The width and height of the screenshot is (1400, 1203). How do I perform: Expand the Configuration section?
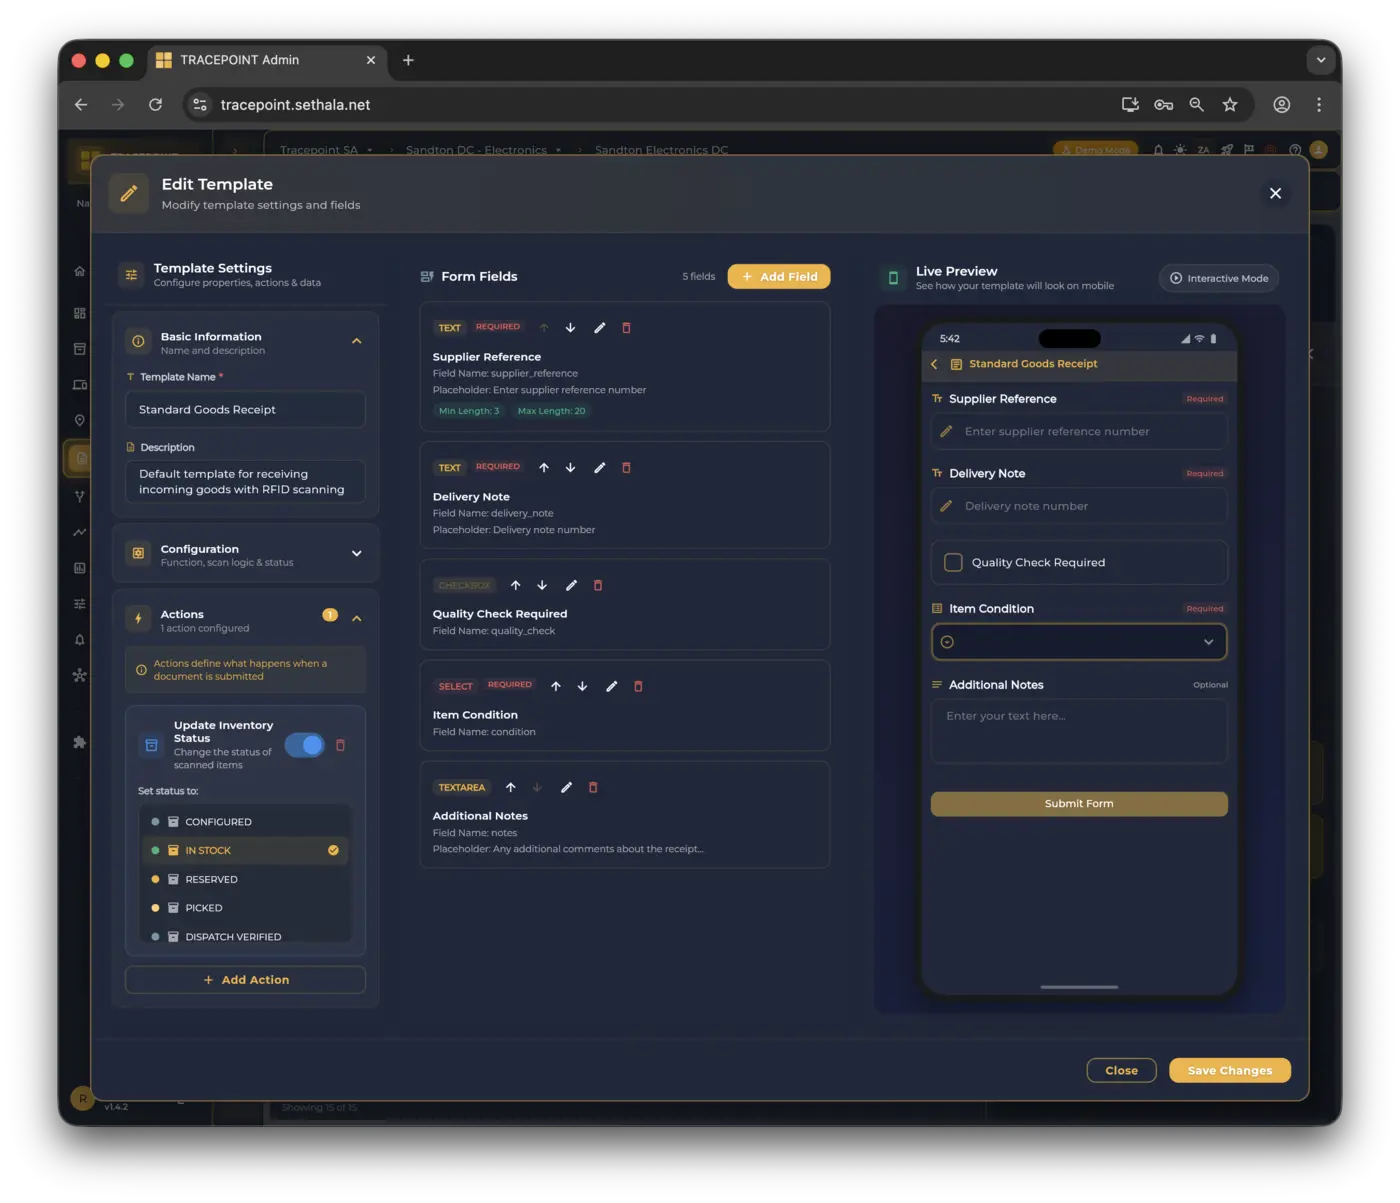click(357, 553)
